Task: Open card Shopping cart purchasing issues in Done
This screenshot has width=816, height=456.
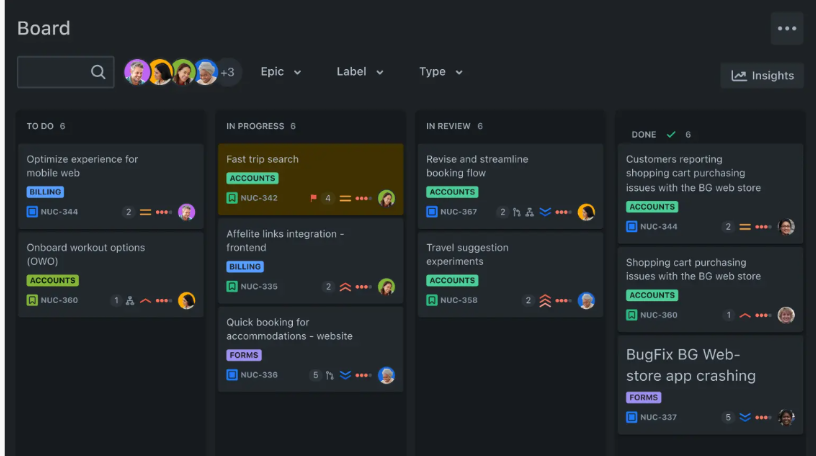Action: (710, 289)
